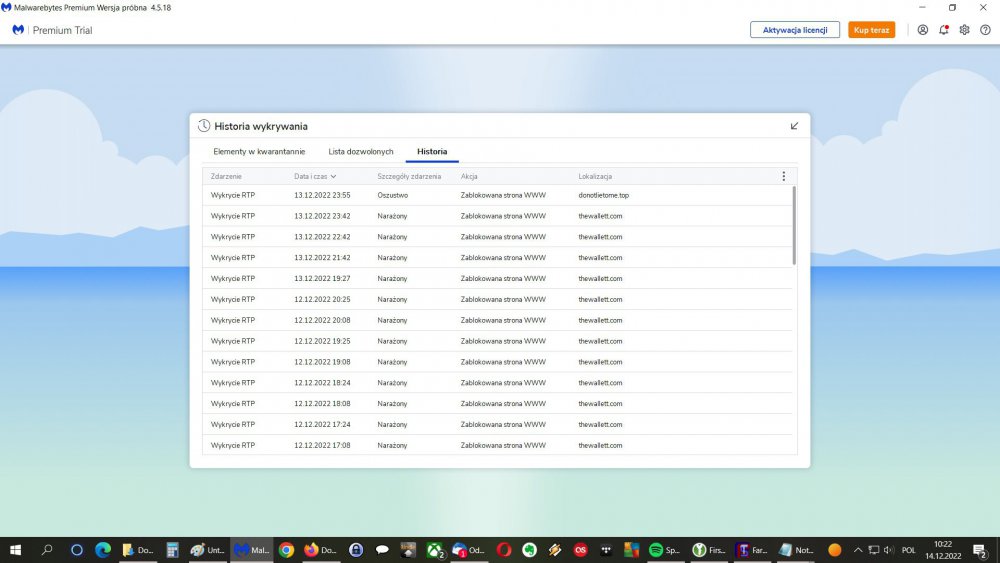Click the Lokalizacja column header
The width and height of the screenshot is (1000, 563).
(595, 176)
